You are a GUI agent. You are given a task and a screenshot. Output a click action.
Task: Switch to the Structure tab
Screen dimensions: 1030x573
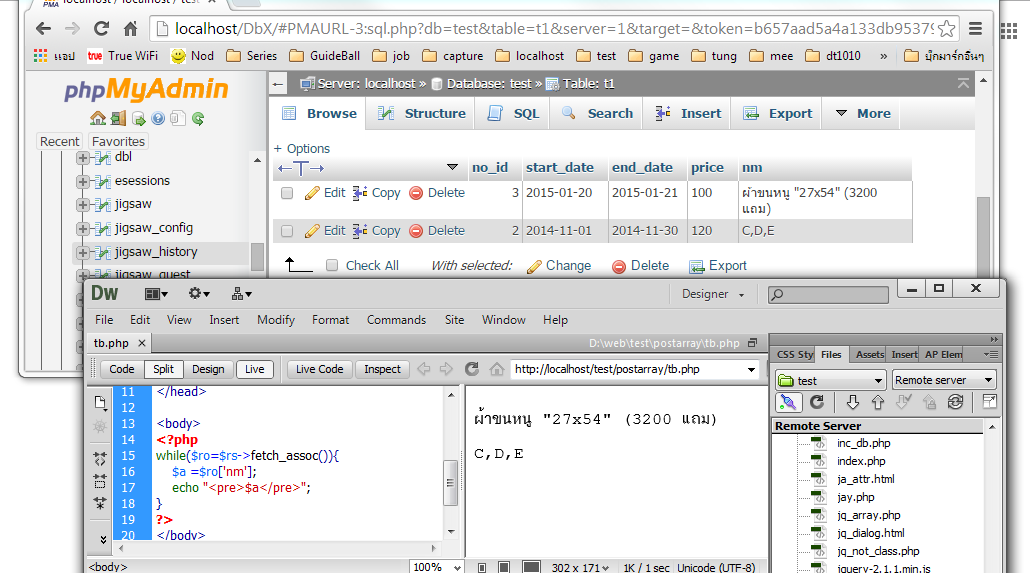coord(422,114)
